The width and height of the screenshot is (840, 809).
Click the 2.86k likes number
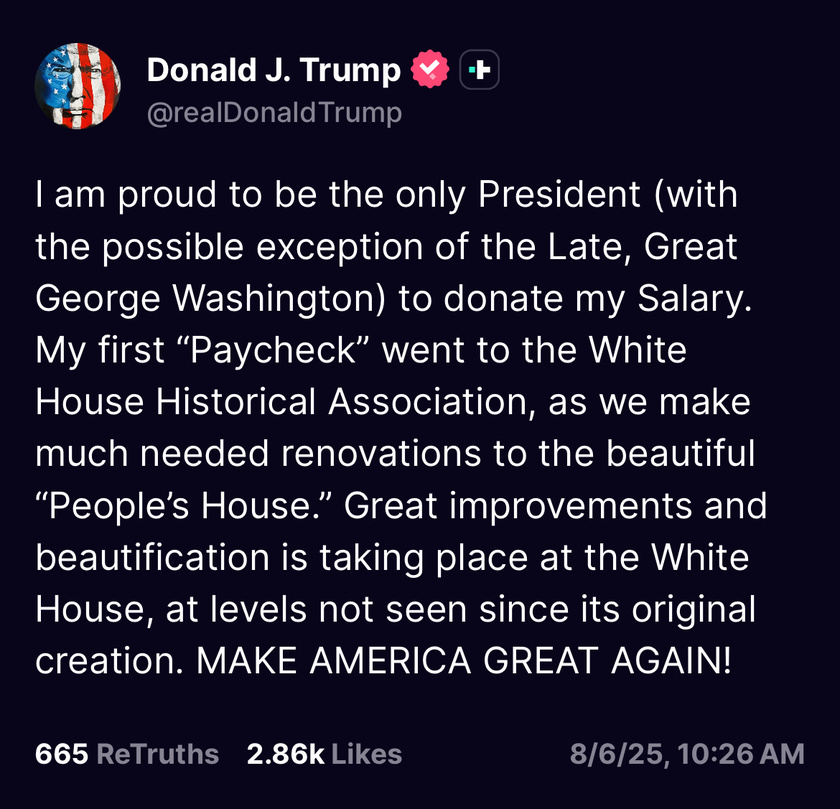tap(286, 754)
